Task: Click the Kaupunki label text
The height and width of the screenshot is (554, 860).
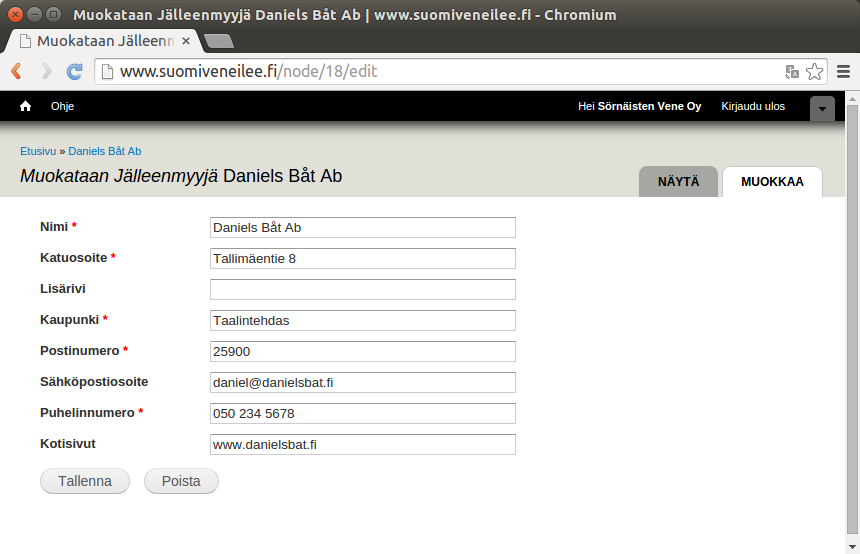Action: 70,320
